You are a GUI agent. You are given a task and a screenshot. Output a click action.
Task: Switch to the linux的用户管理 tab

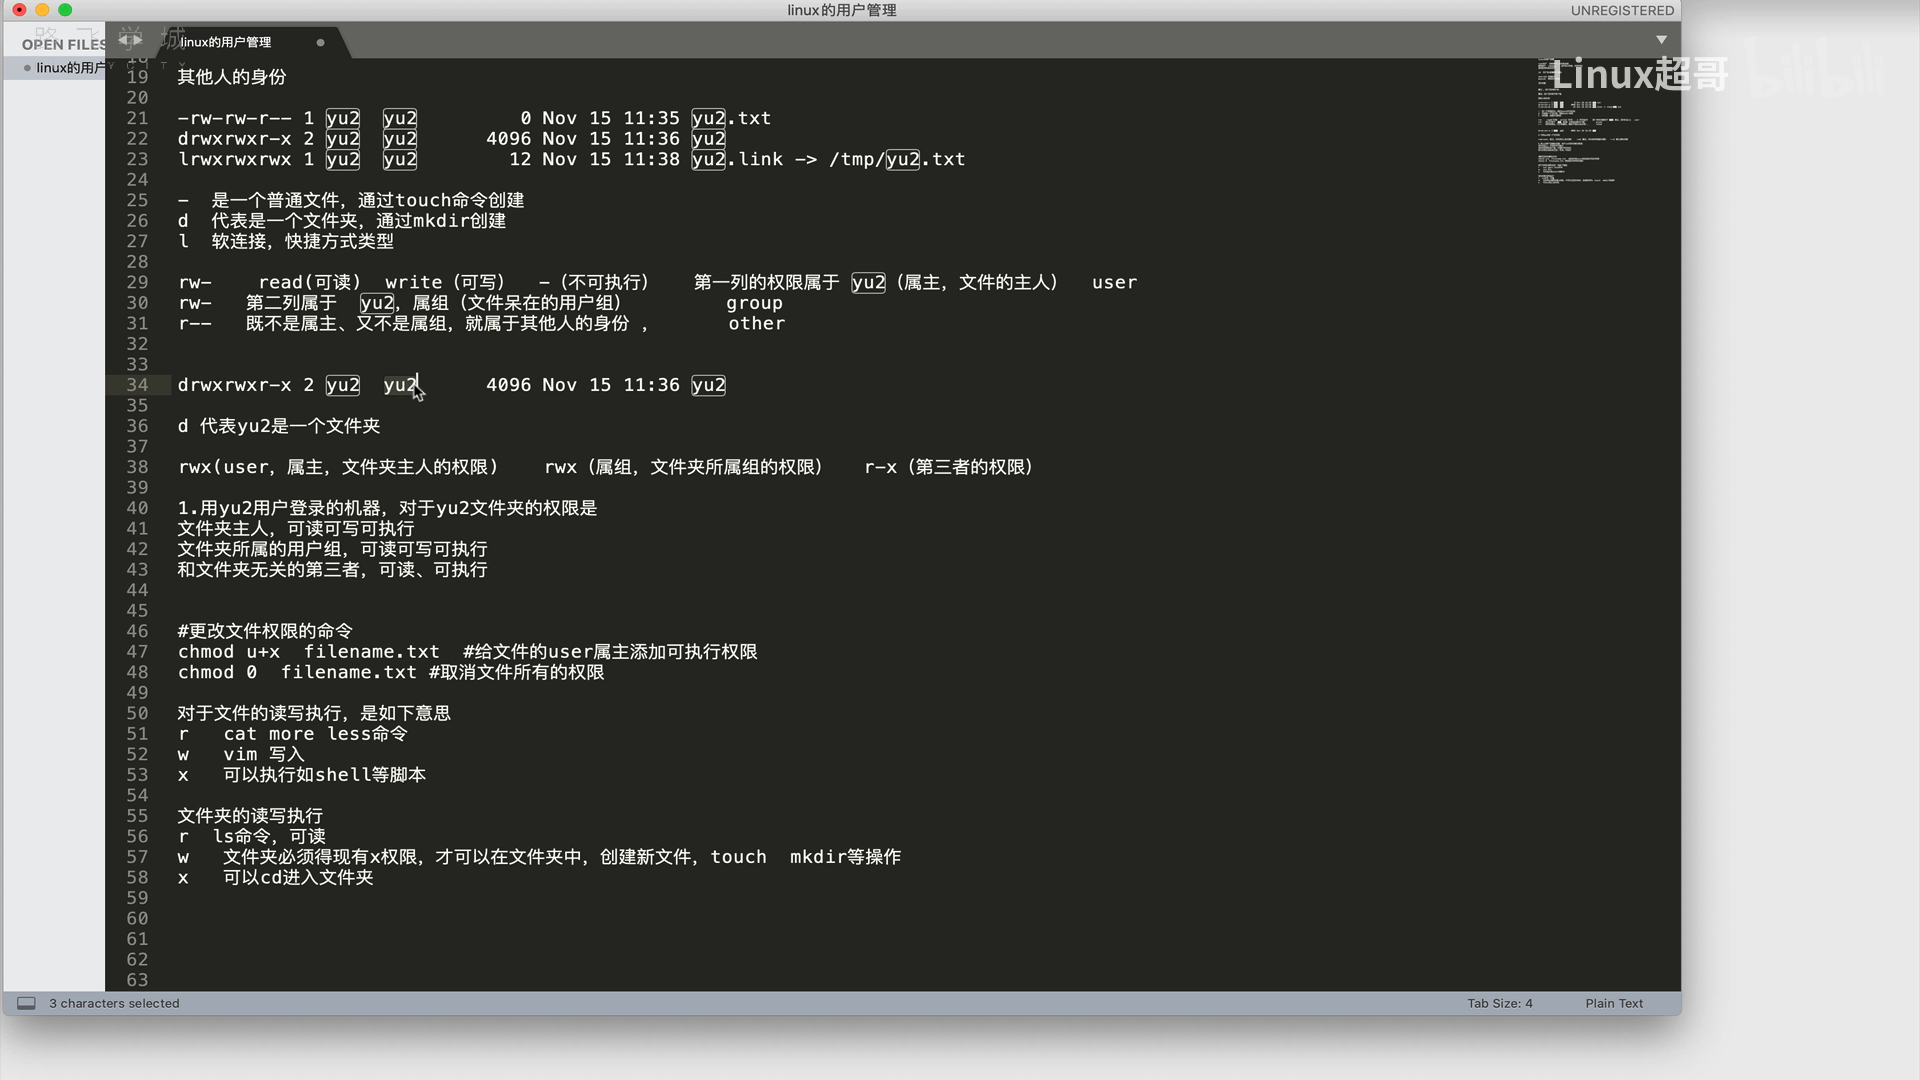[226, 42]
